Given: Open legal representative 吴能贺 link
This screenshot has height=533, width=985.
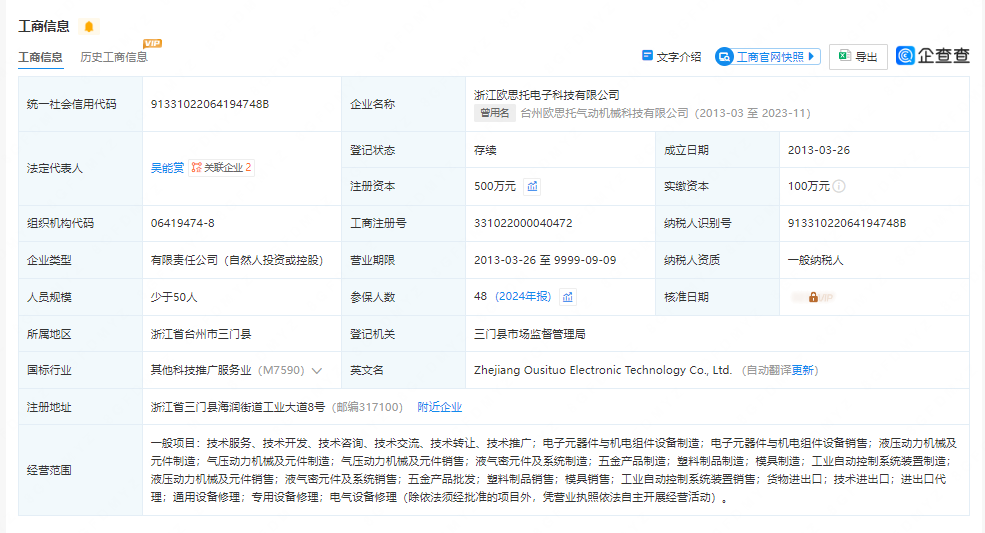Looking at the screenshot, I should click(167, 168).
